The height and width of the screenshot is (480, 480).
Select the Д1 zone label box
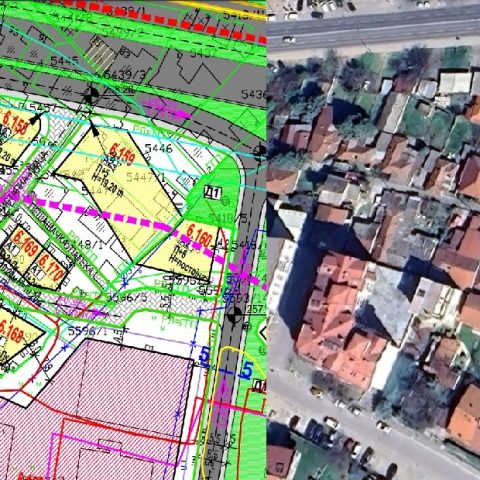point(213,193)
